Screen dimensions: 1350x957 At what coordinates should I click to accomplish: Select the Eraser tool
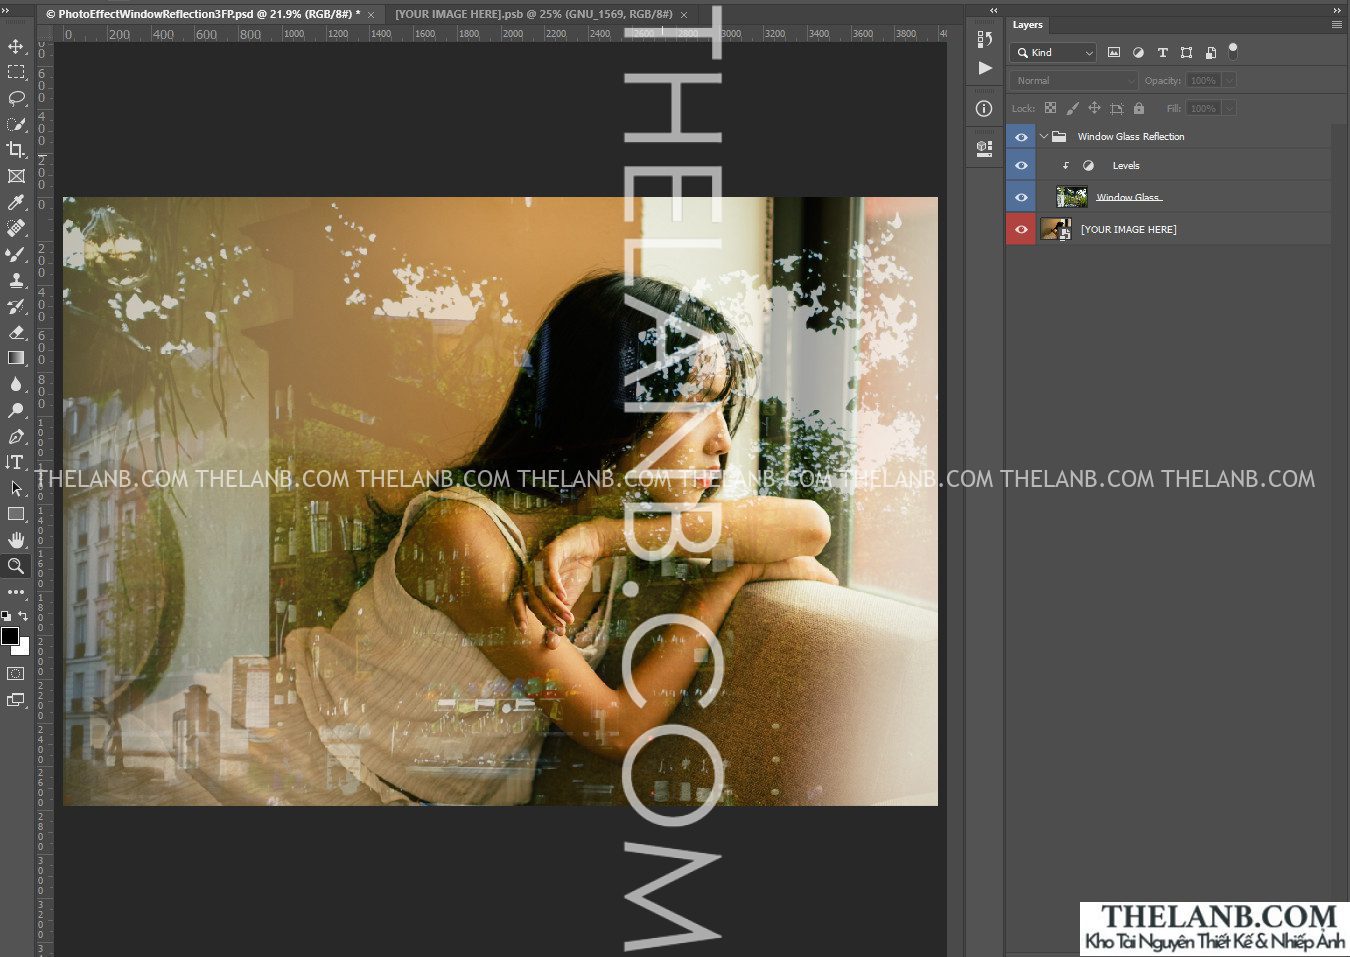(16, 332)
